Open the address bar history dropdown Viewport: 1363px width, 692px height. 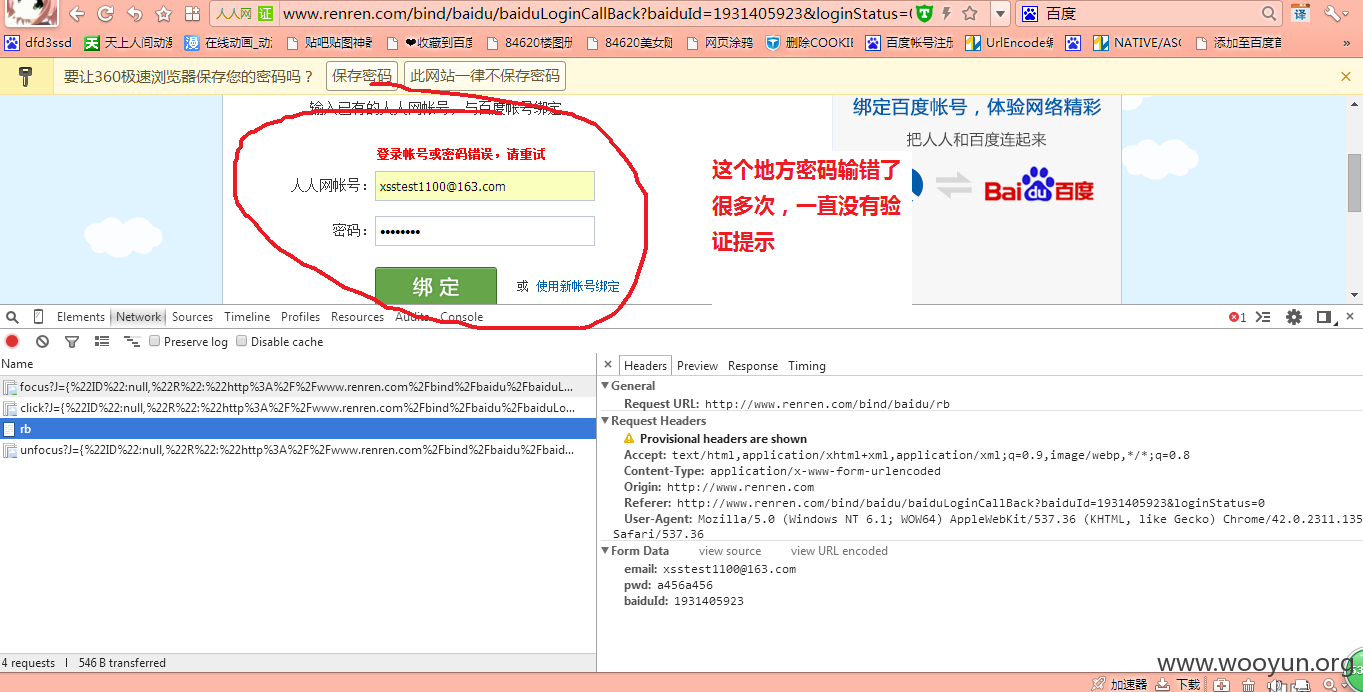[x=1000, y=14]
